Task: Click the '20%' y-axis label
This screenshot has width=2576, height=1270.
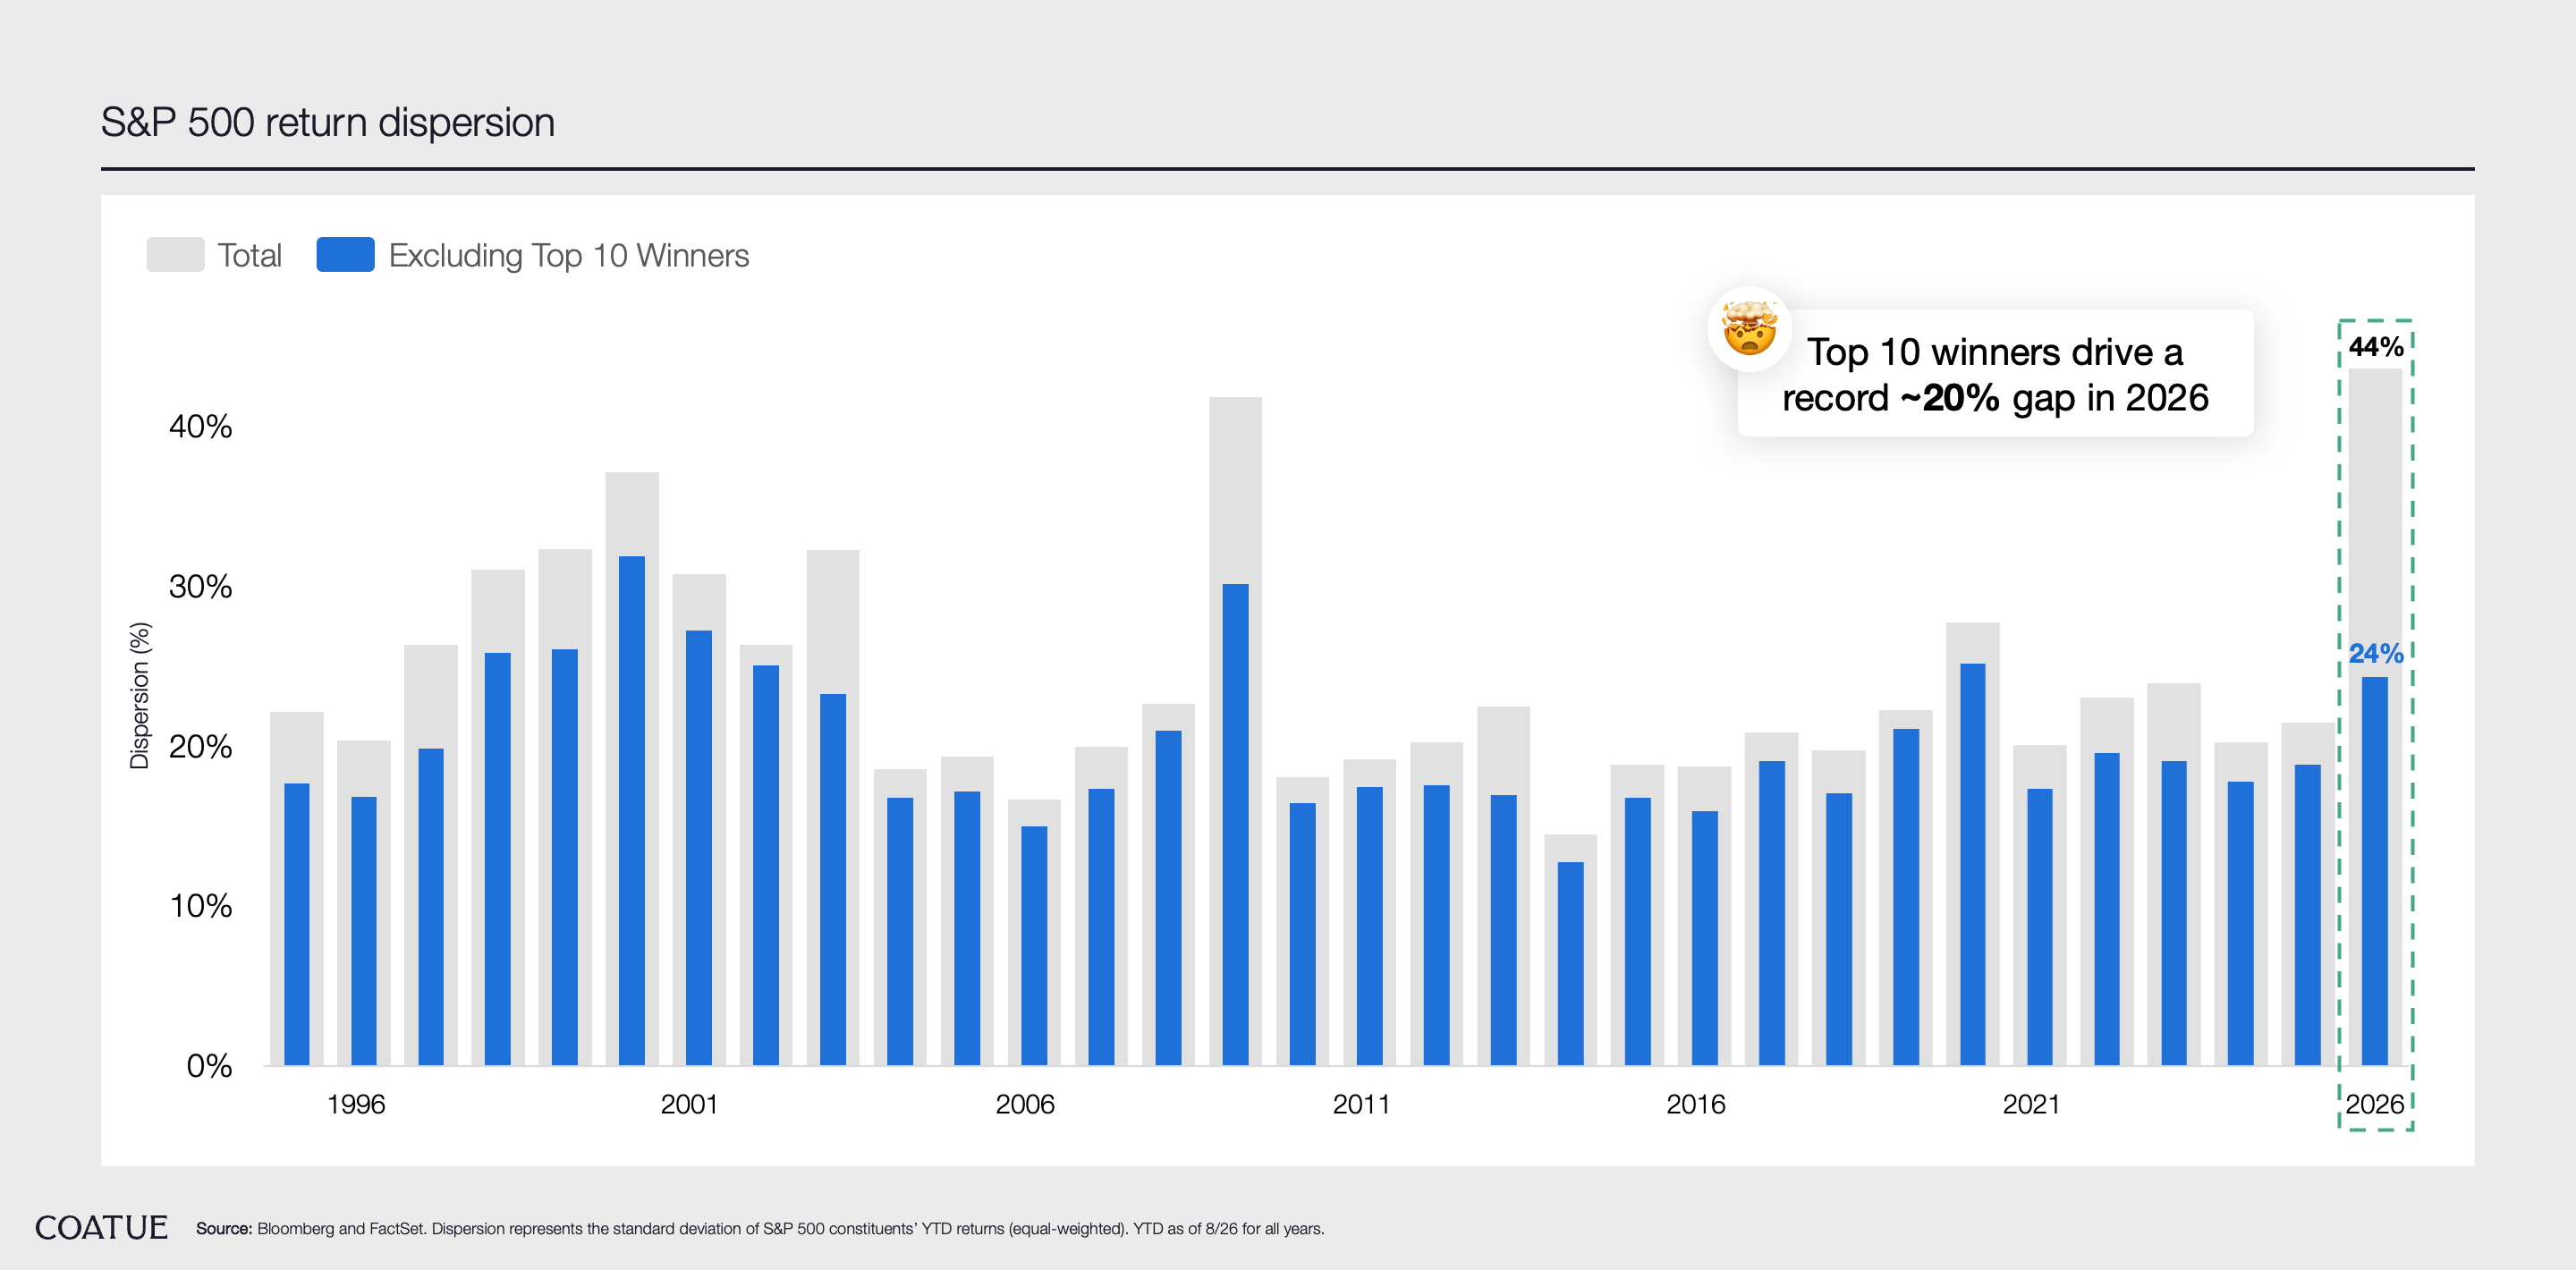Action: click(200, 747)
